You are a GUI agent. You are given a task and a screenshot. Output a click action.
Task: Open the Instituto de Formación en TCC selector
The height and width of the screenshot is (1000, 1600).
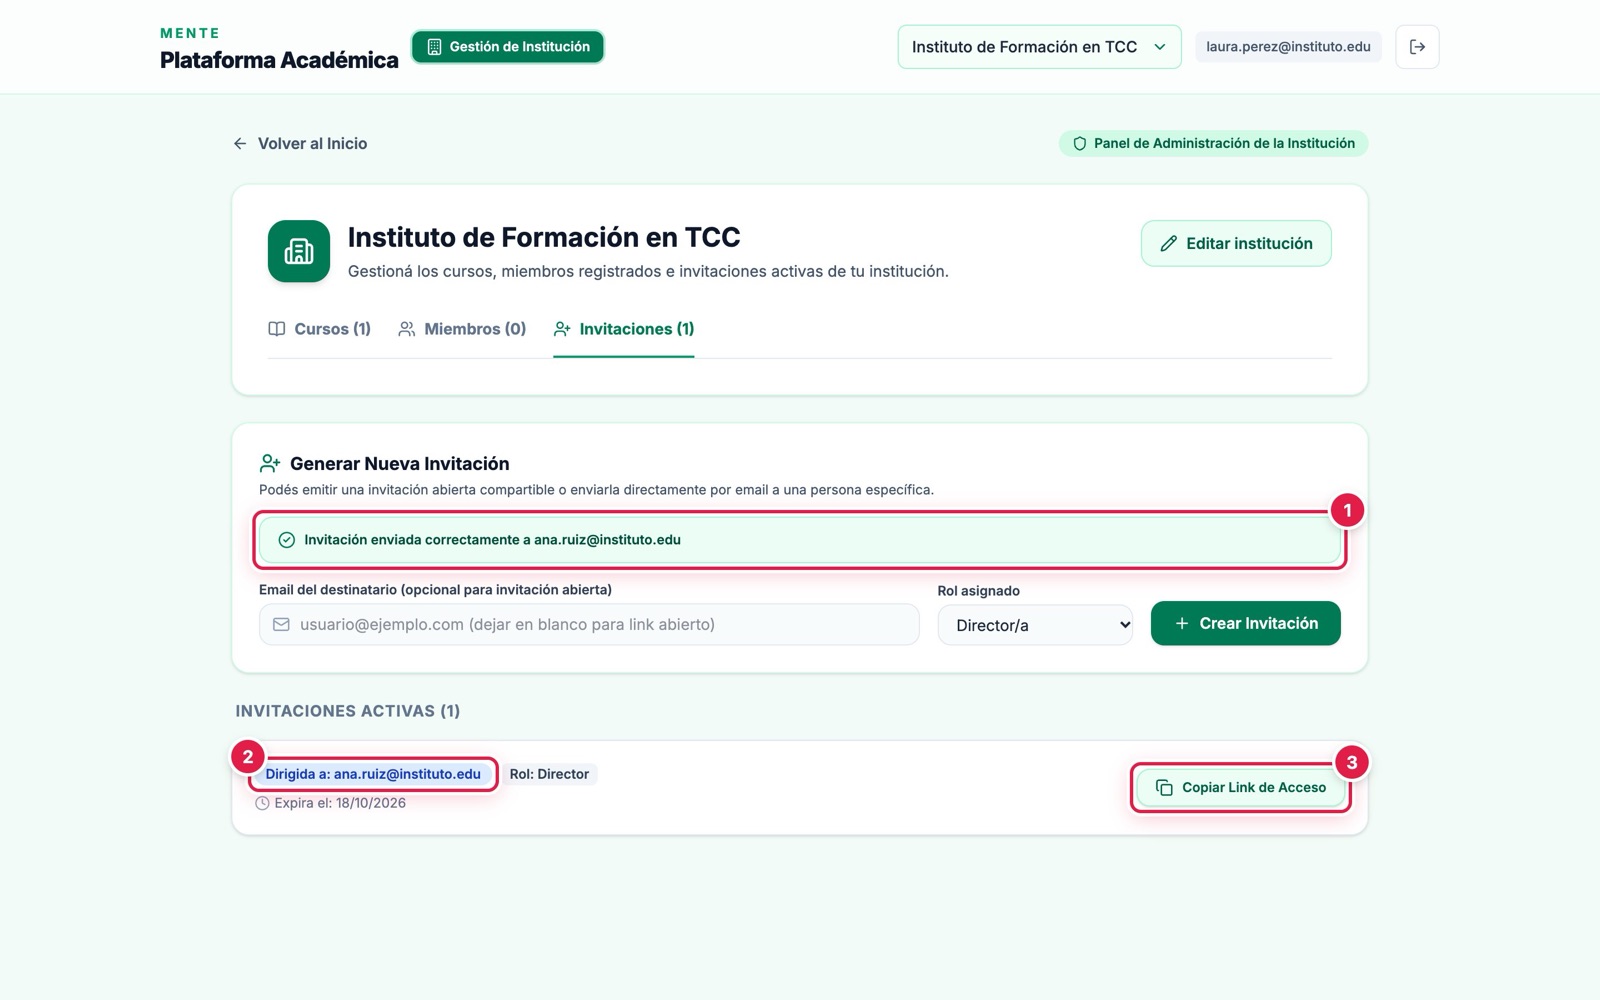coord(1039,47)
